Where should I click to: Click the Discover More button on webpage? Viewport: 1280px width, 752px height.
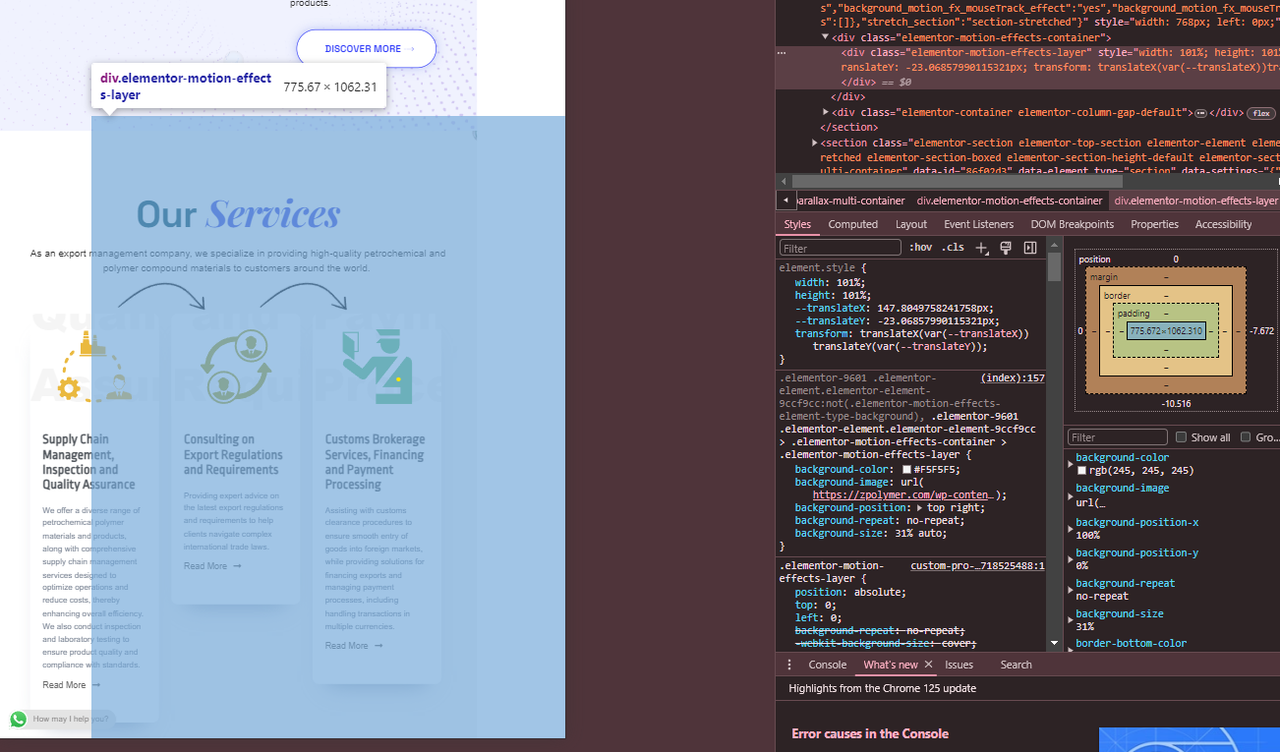point(366,48)
